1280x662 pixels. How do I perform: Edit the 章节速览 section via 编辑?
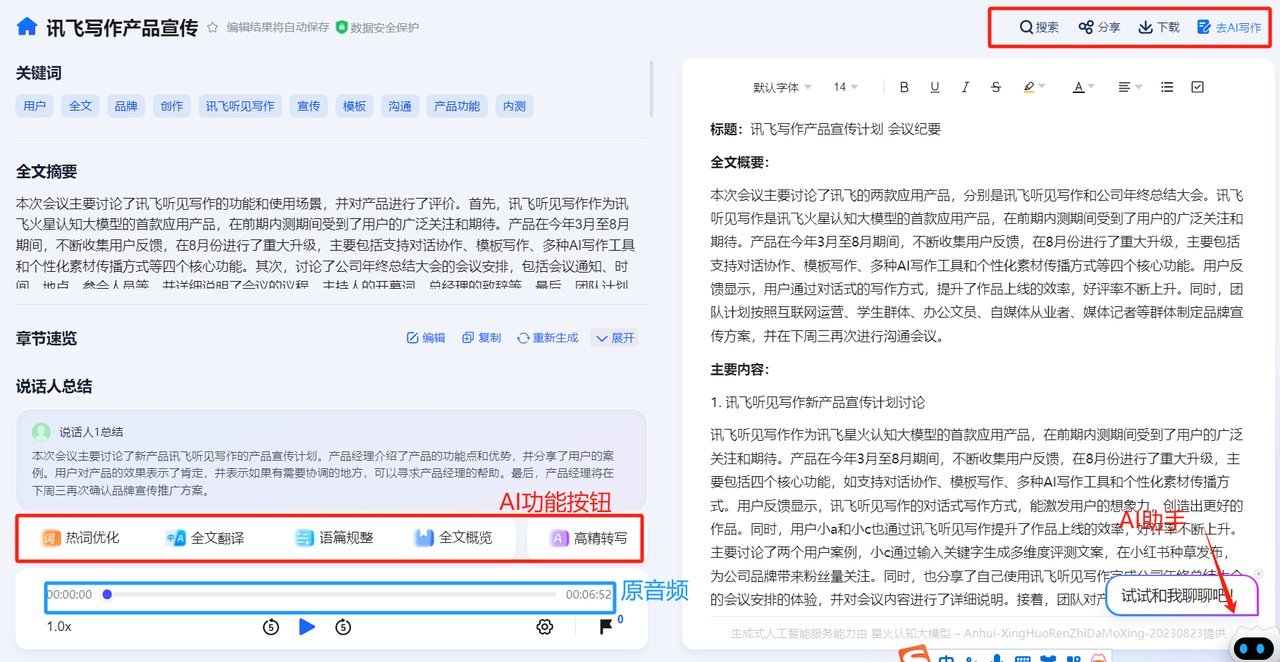click(426, 338)
